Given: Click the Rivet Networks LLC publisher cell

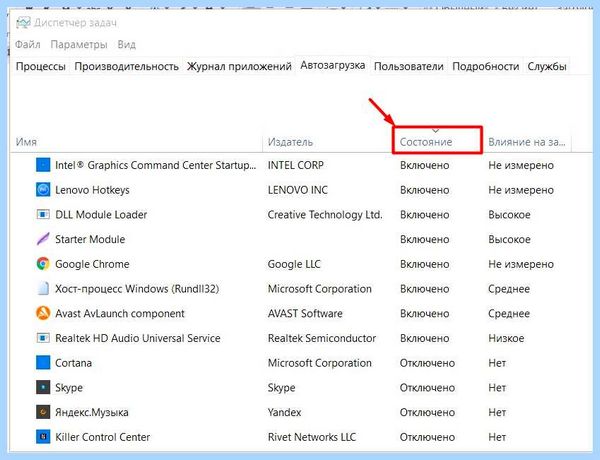Looking at the screenshot, I should (312, 437).
